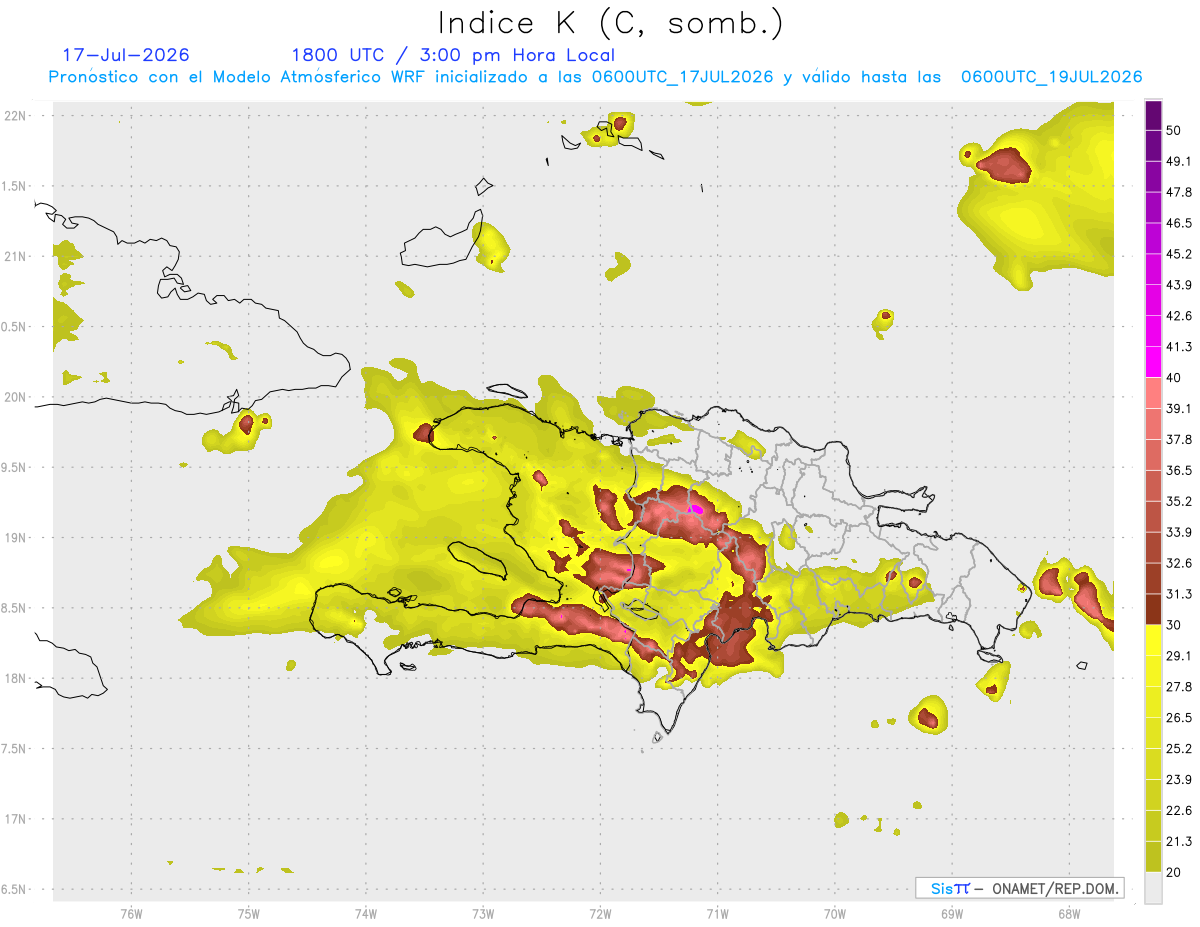The width and height of the screenshot is (1200, 927).
Task: Click the "17N" latitude axis label
Action: pyautogui.click(x=16, y=819)
